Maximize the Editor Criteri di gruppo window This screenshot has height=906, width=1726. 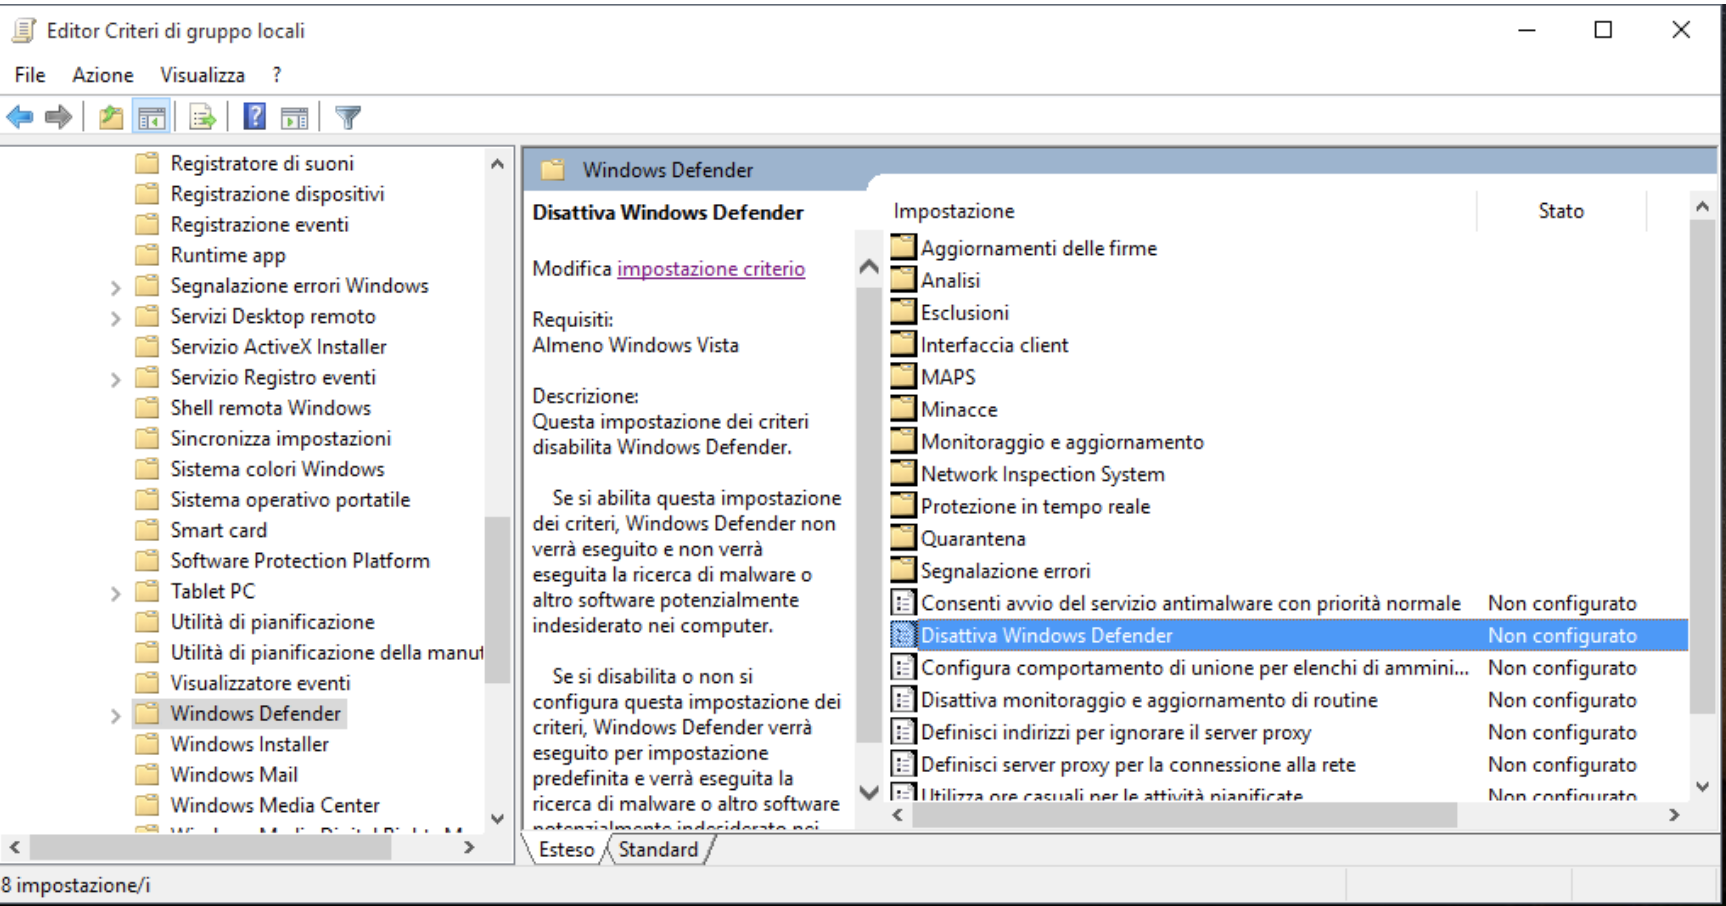click(1603, 30)
